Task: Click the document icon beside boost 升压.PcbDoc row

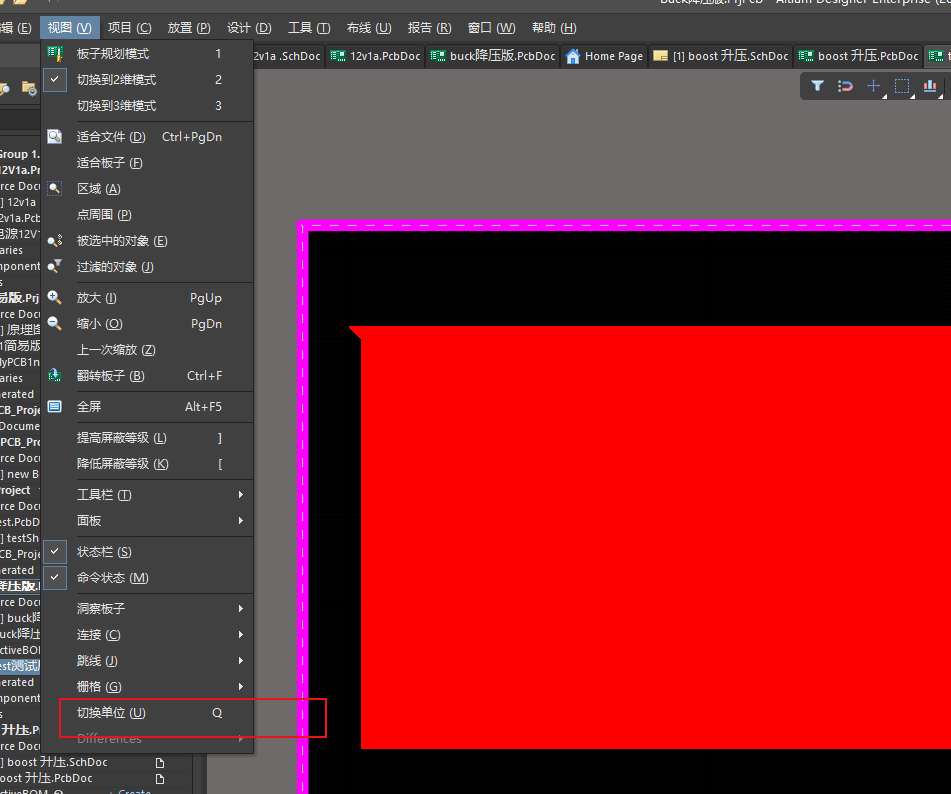Action: [160, 778]
